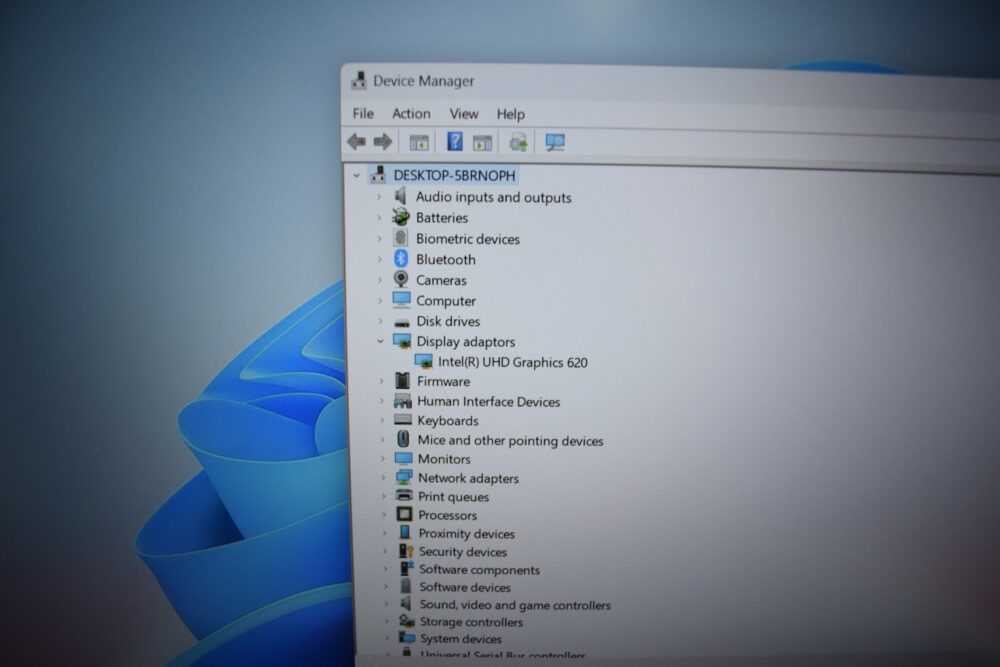Click the DESKTOP-5BRNOPH computer icon
The height and width of the screenshot is (667, 1000).
(x=379, y=174)
